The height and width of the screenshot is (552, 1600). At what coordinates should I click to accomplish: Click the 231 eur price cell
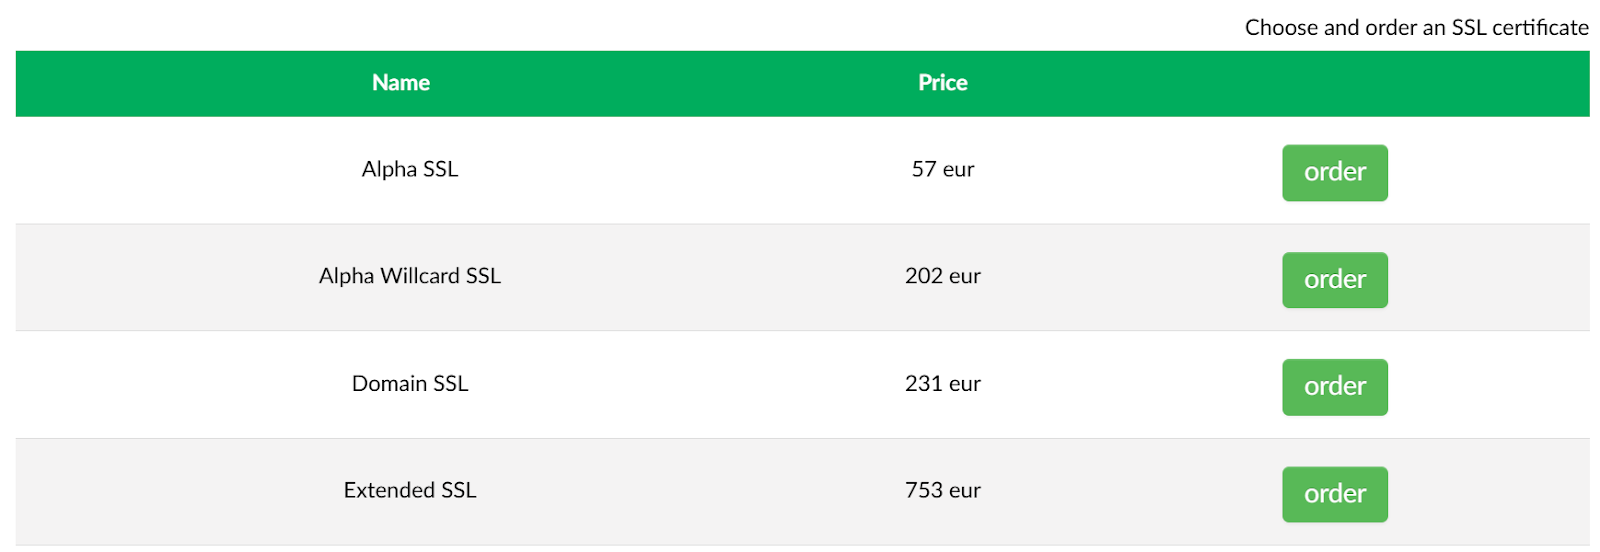pos(942,384)
